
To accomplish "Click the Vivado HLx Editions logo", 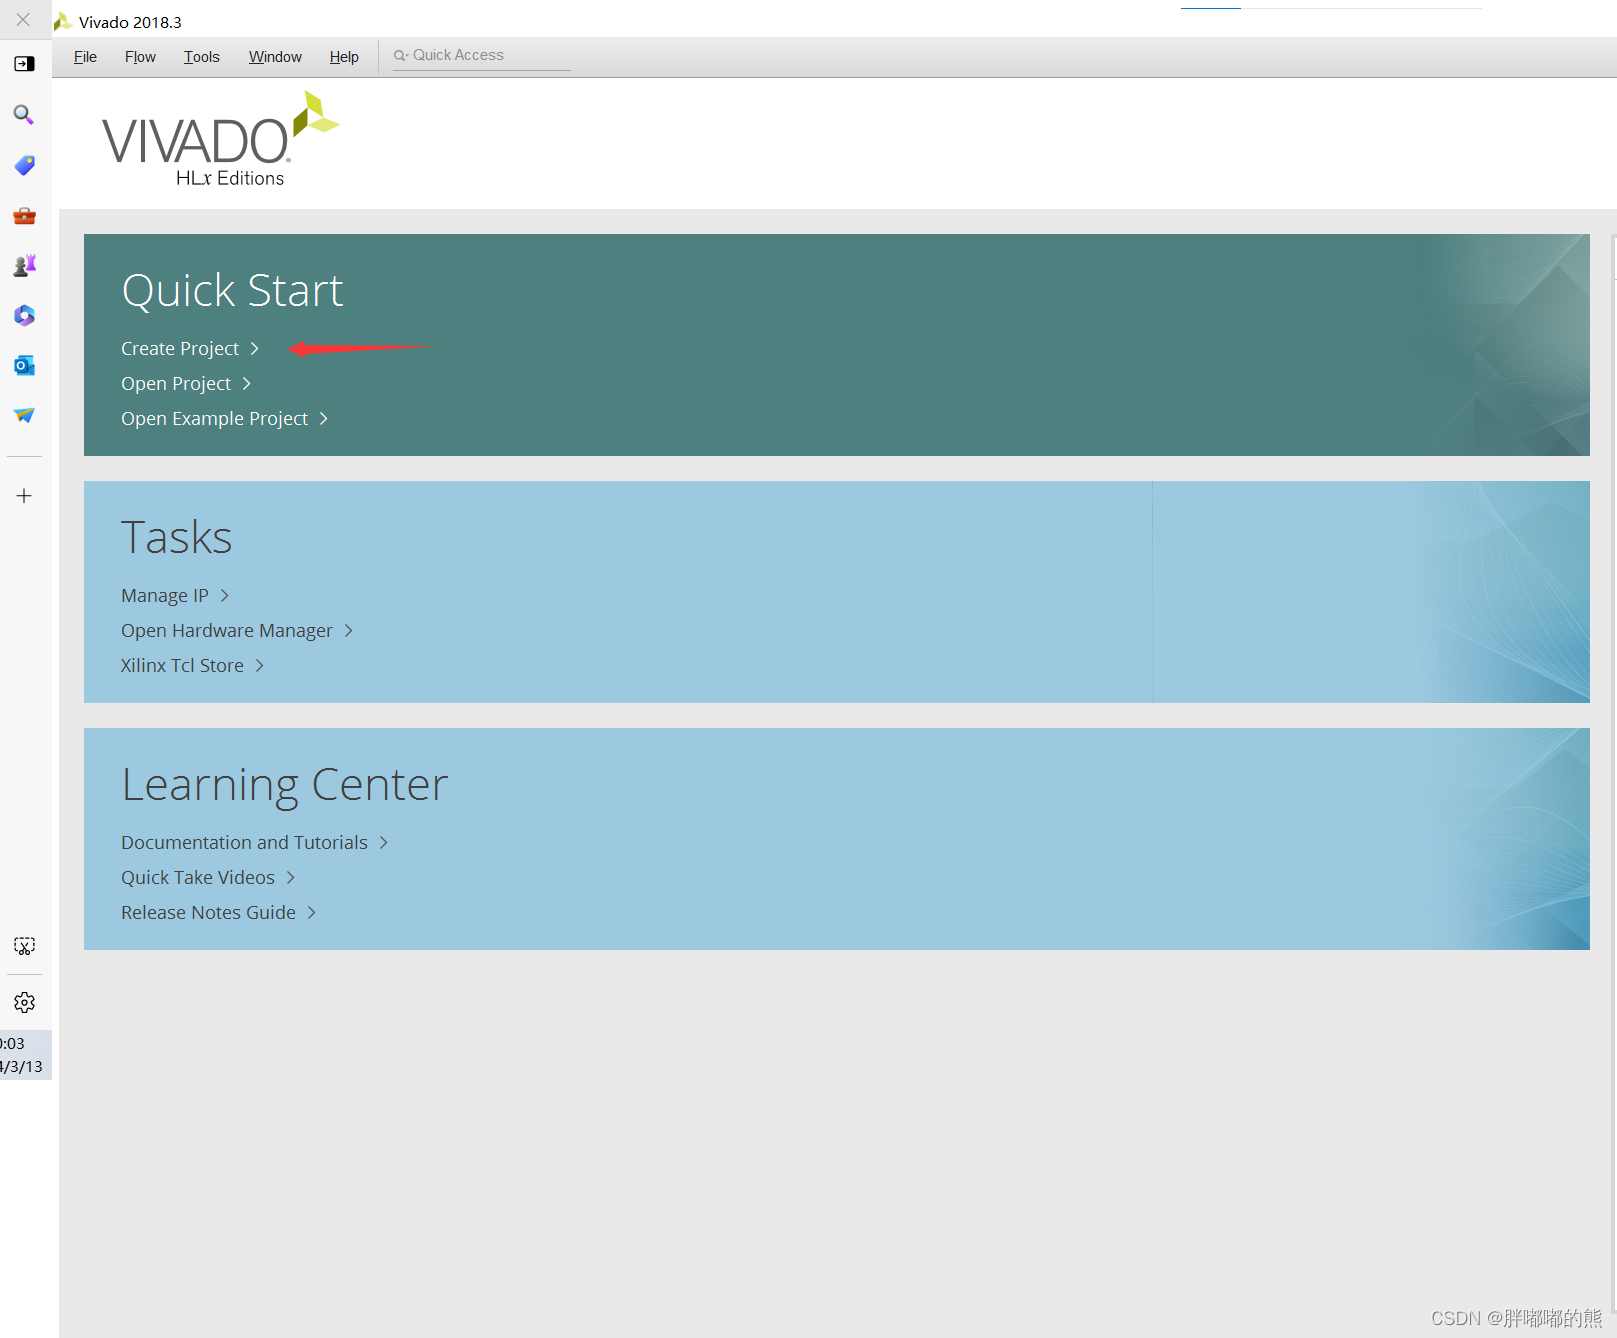I will coord(220,140).
